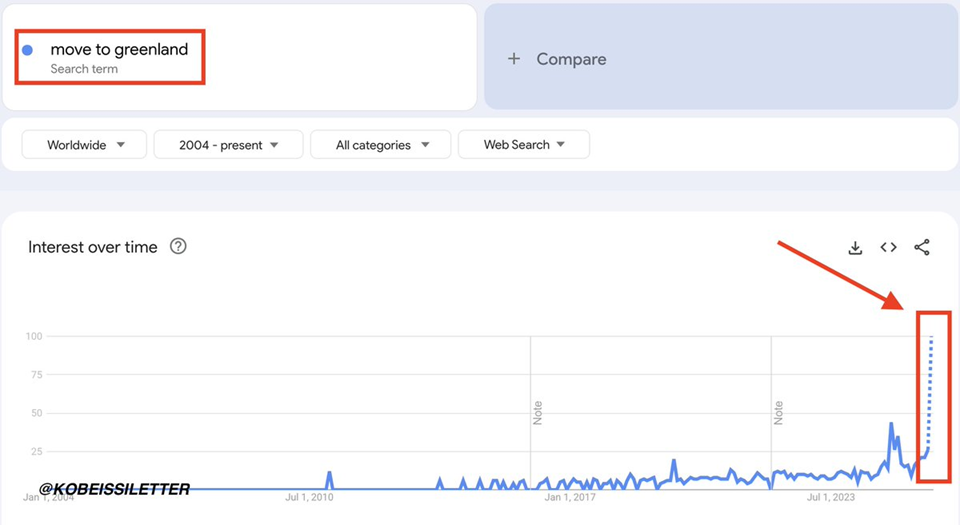Open the Web Search type dropdown

point(523,145)
